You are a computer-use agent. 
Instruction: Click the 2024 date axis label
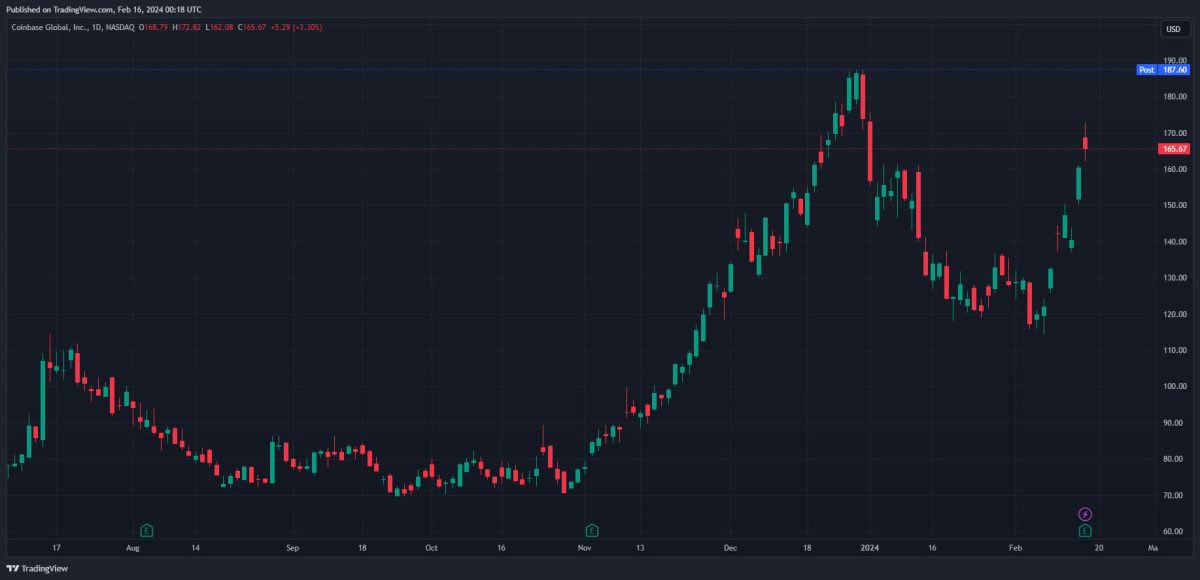click(x=869, y=548)
